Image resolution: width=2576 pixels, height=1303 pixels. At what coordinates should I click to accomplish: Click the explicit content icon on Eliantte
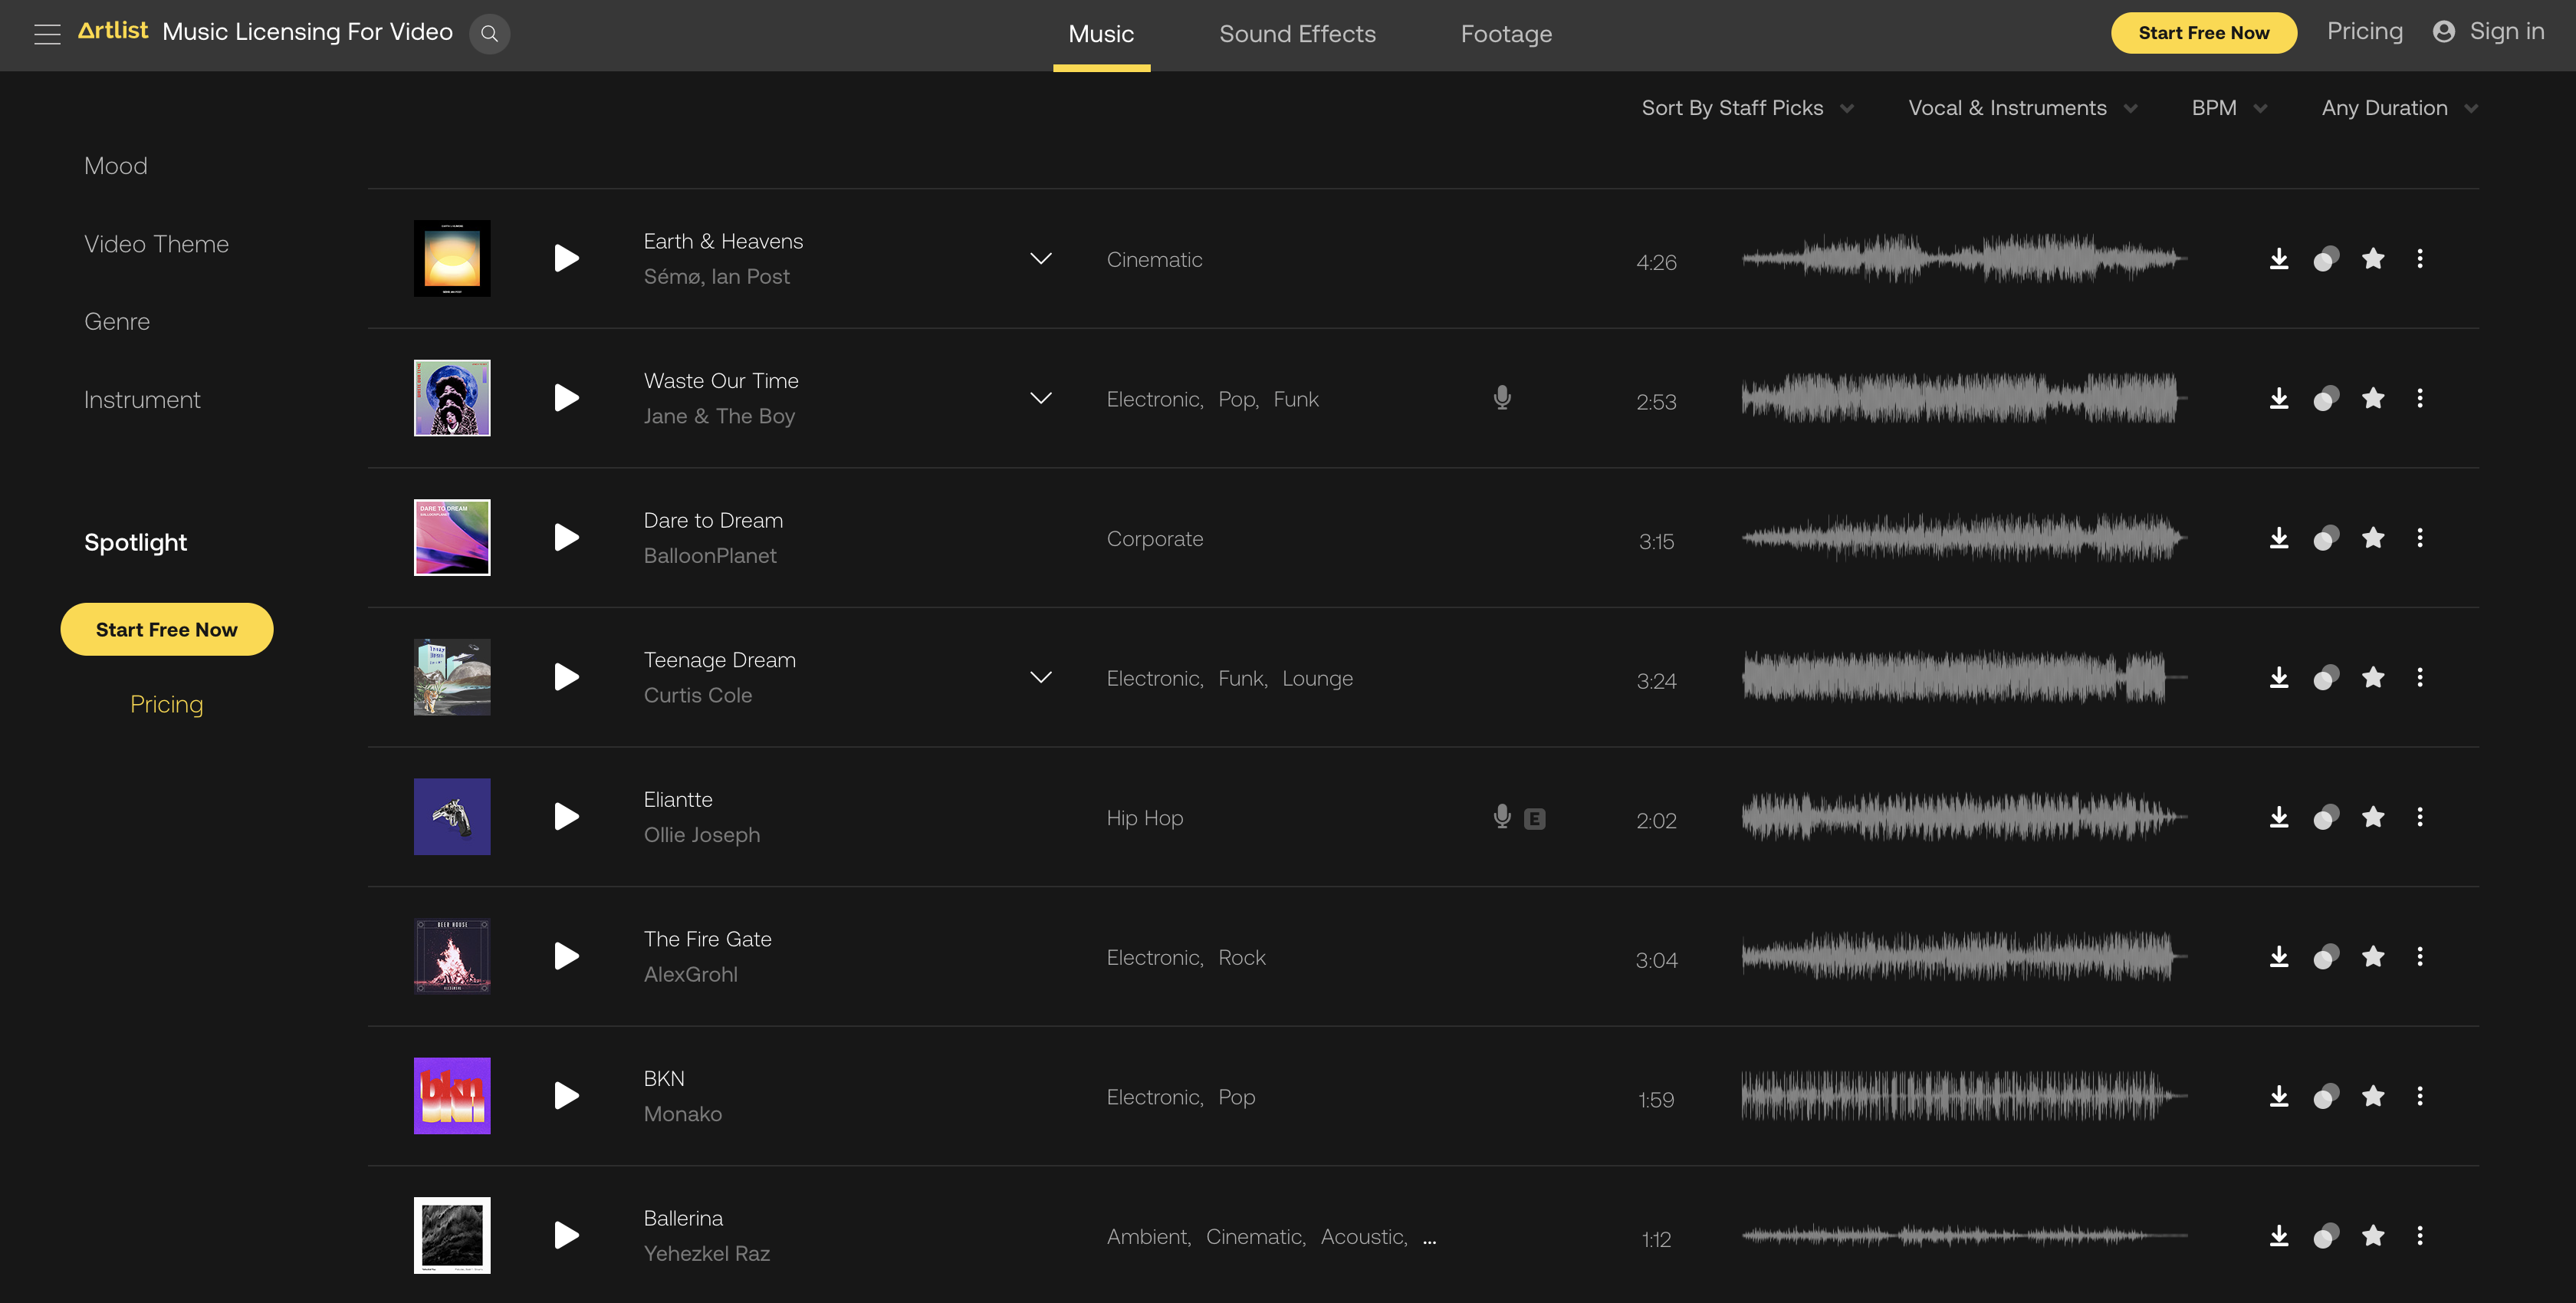coord(1535,818)
